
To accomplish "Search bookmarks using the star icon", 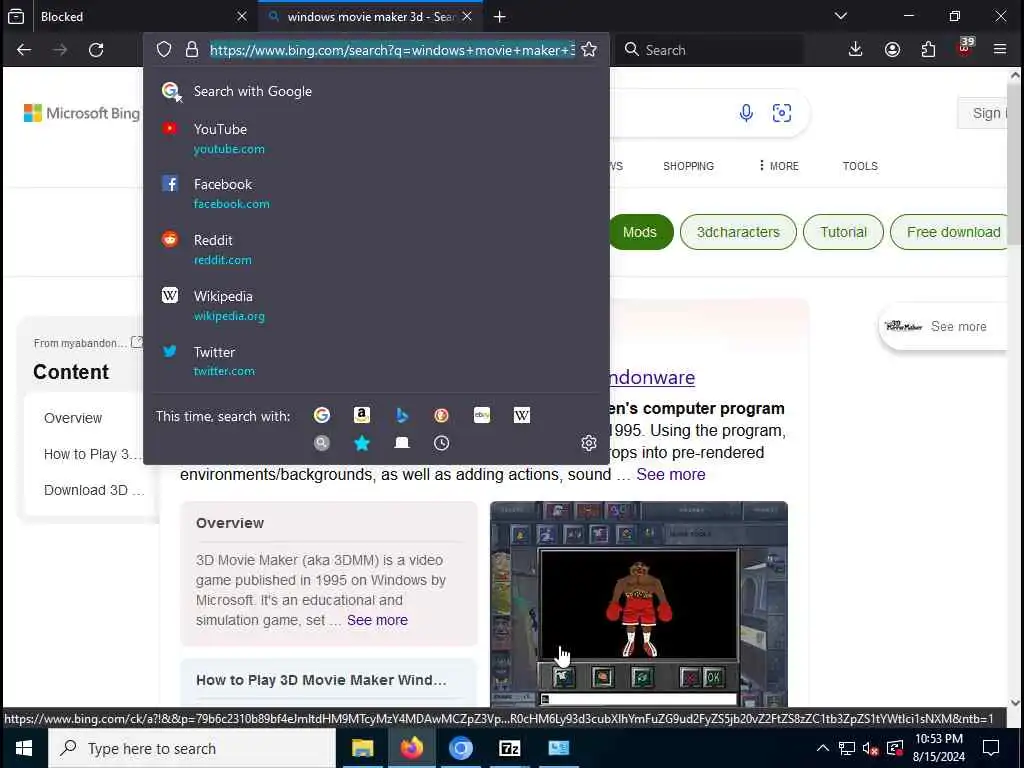I will 362,443.
